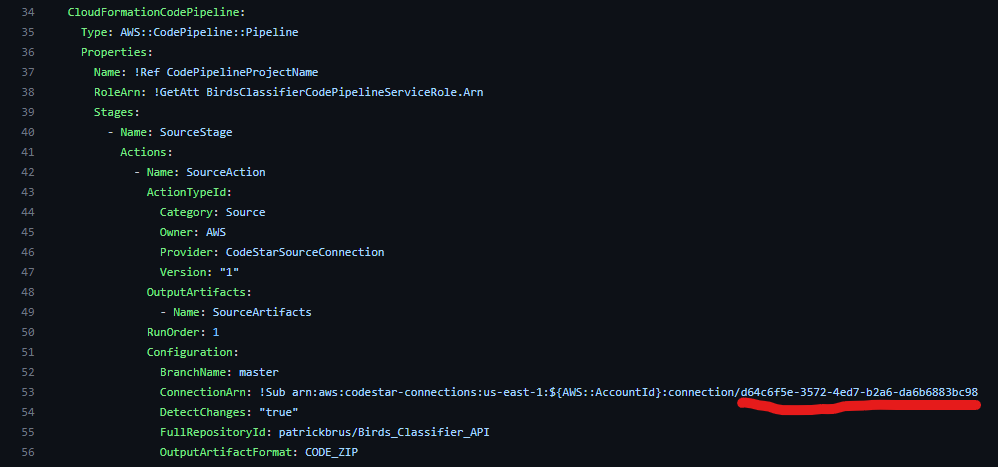Select line number 38 in the gutter
The width and height of the screenshot is (998, 467).
28,92
